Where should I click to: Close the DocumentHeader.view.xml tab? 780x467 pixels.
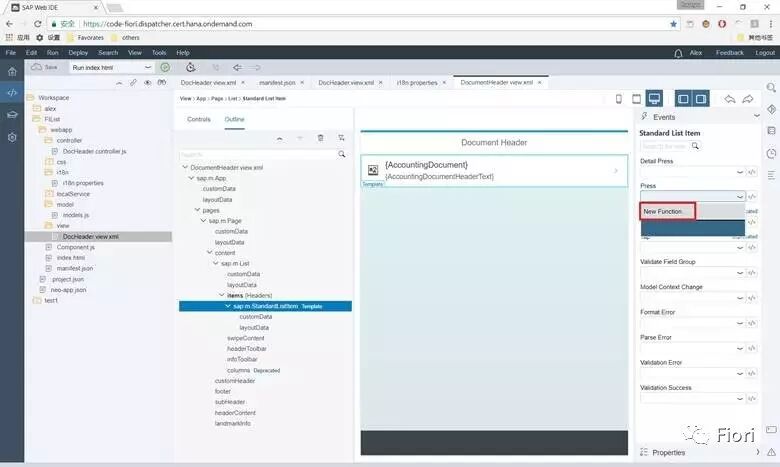[x=539, y=83]
